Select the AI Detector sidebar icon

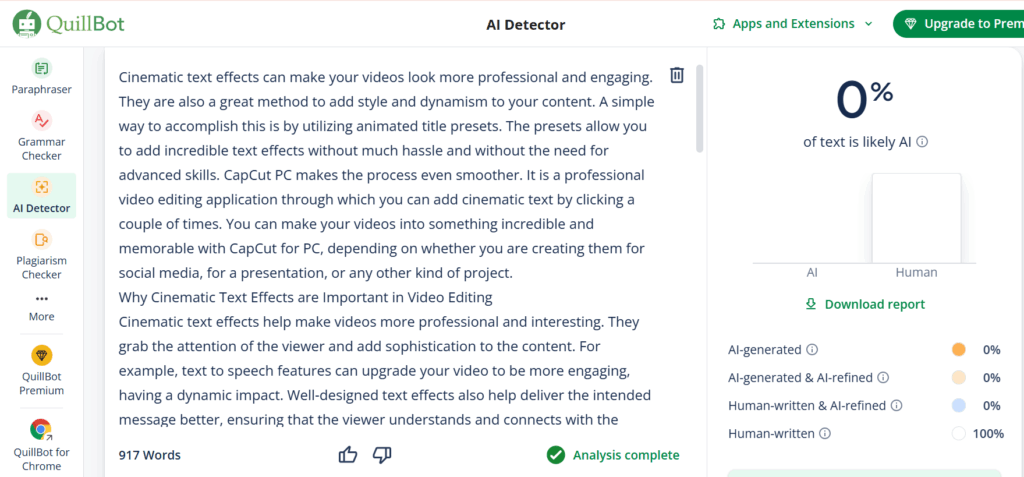click(x=41, y=187)
